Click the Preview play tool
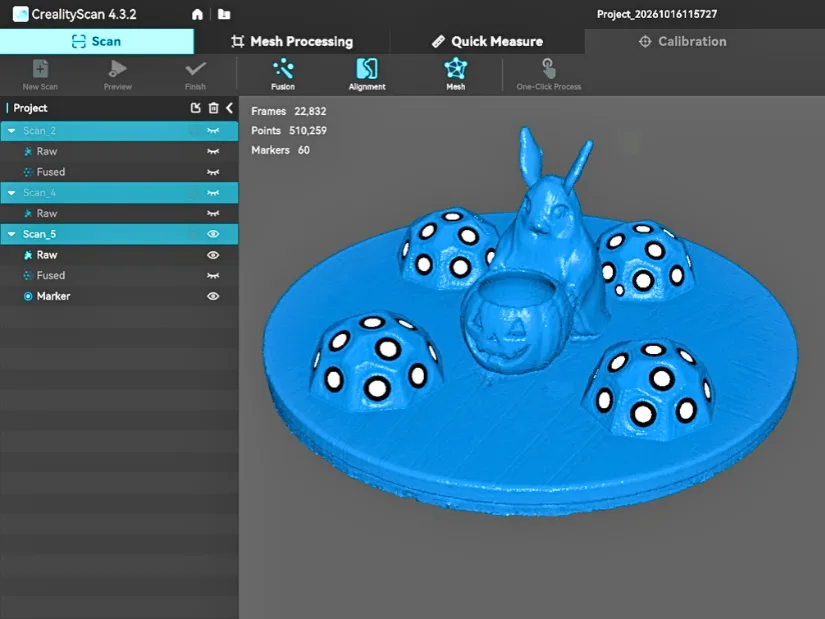 coord(117,75)
